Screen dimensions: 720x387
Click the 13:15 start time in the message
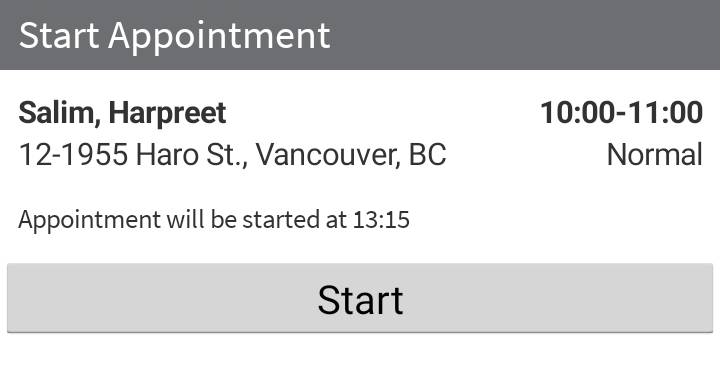click(x=381, y=220)
